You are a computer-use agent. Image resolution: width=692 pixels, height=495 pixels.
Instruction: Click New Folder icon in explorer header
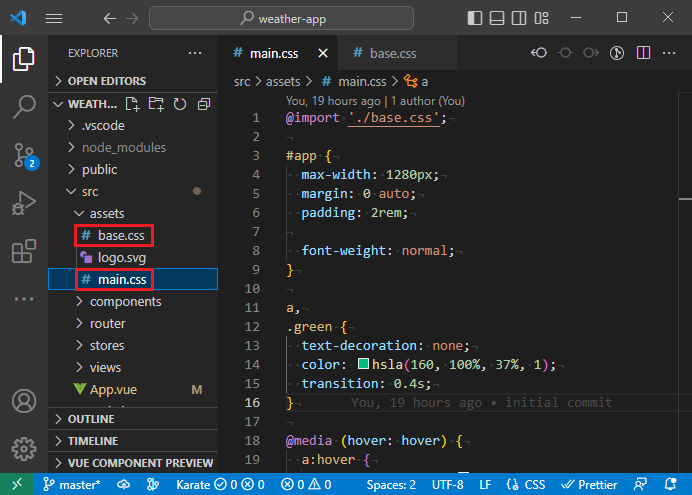point(156,104)
